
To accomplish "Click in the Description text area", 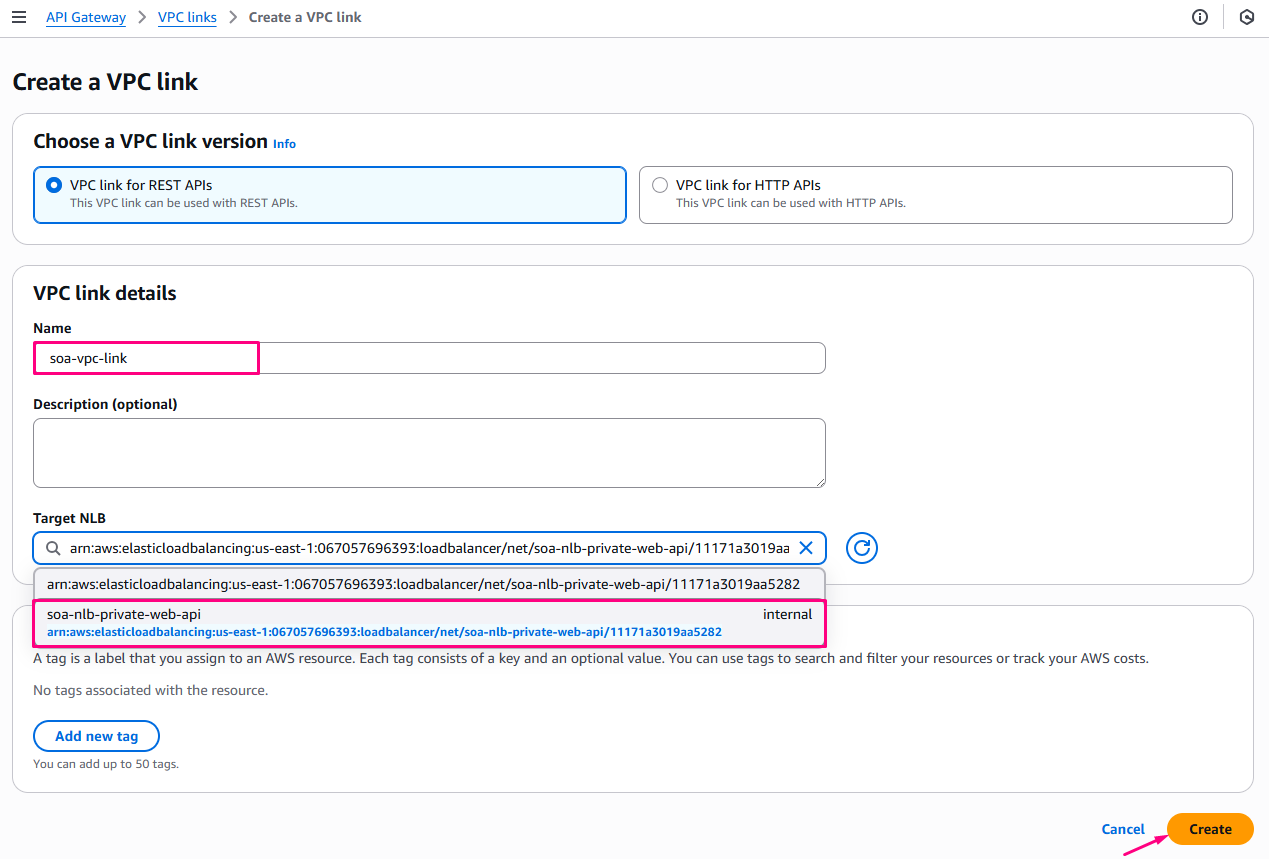I will [429, 452].
